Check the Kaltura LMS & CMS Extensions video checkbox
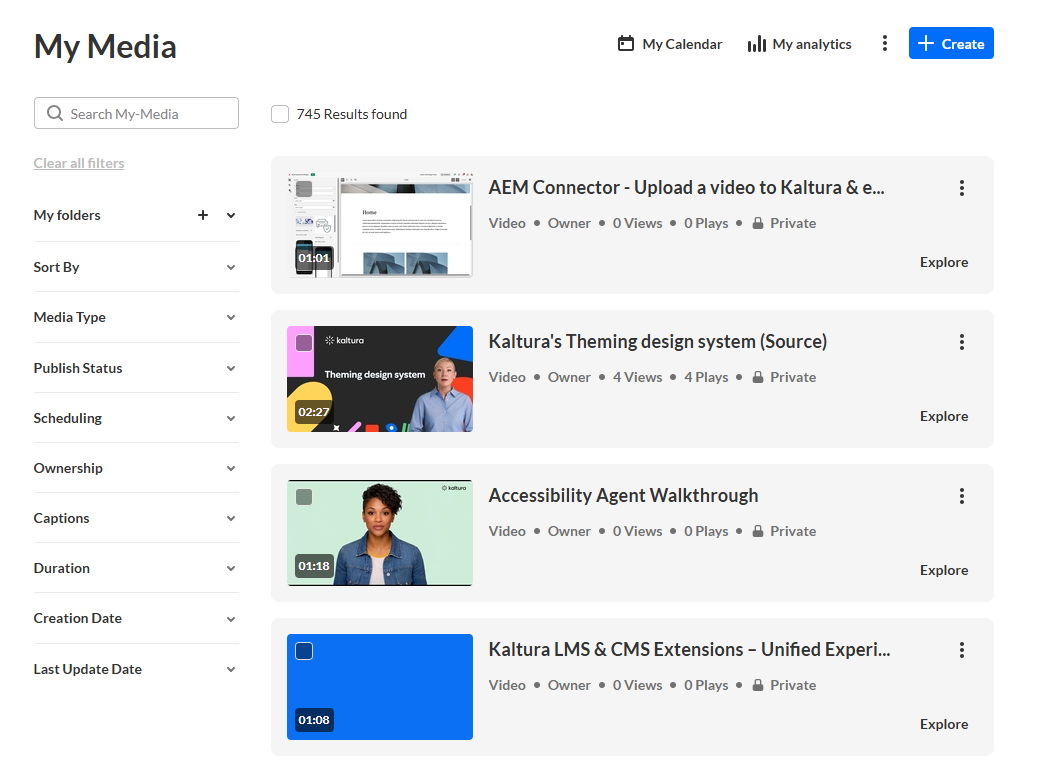Screen dimensions: 1044x771 pos(304,650)
